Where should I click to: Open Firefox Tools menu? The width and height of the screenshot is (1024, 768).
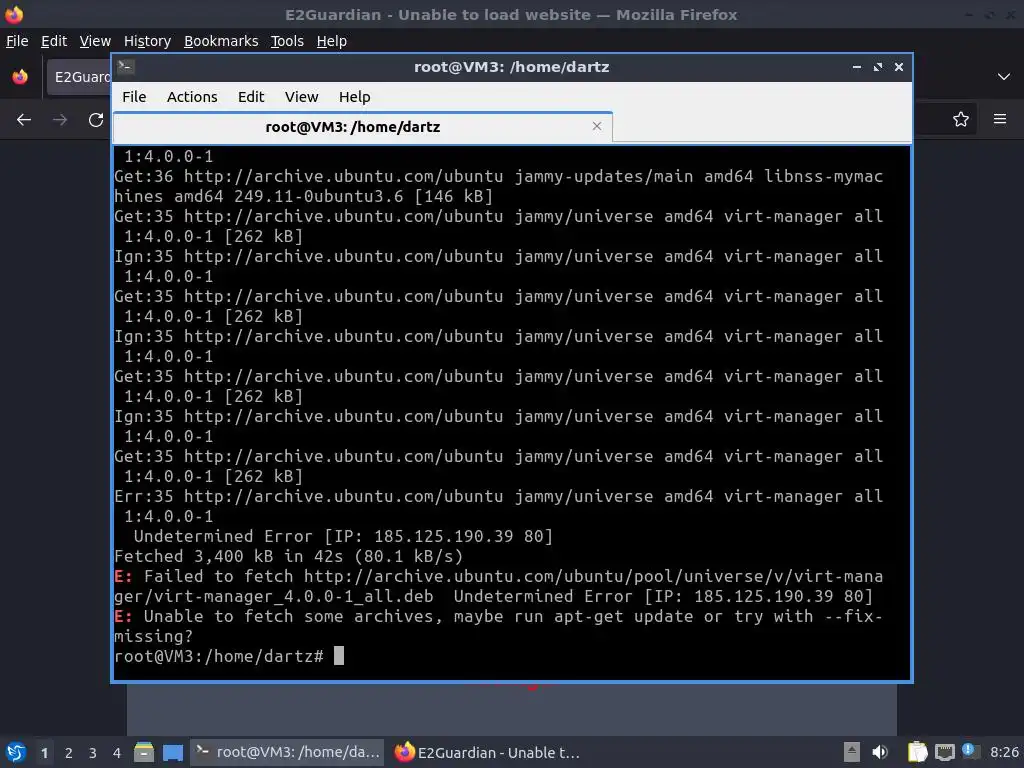click(287, 41)
